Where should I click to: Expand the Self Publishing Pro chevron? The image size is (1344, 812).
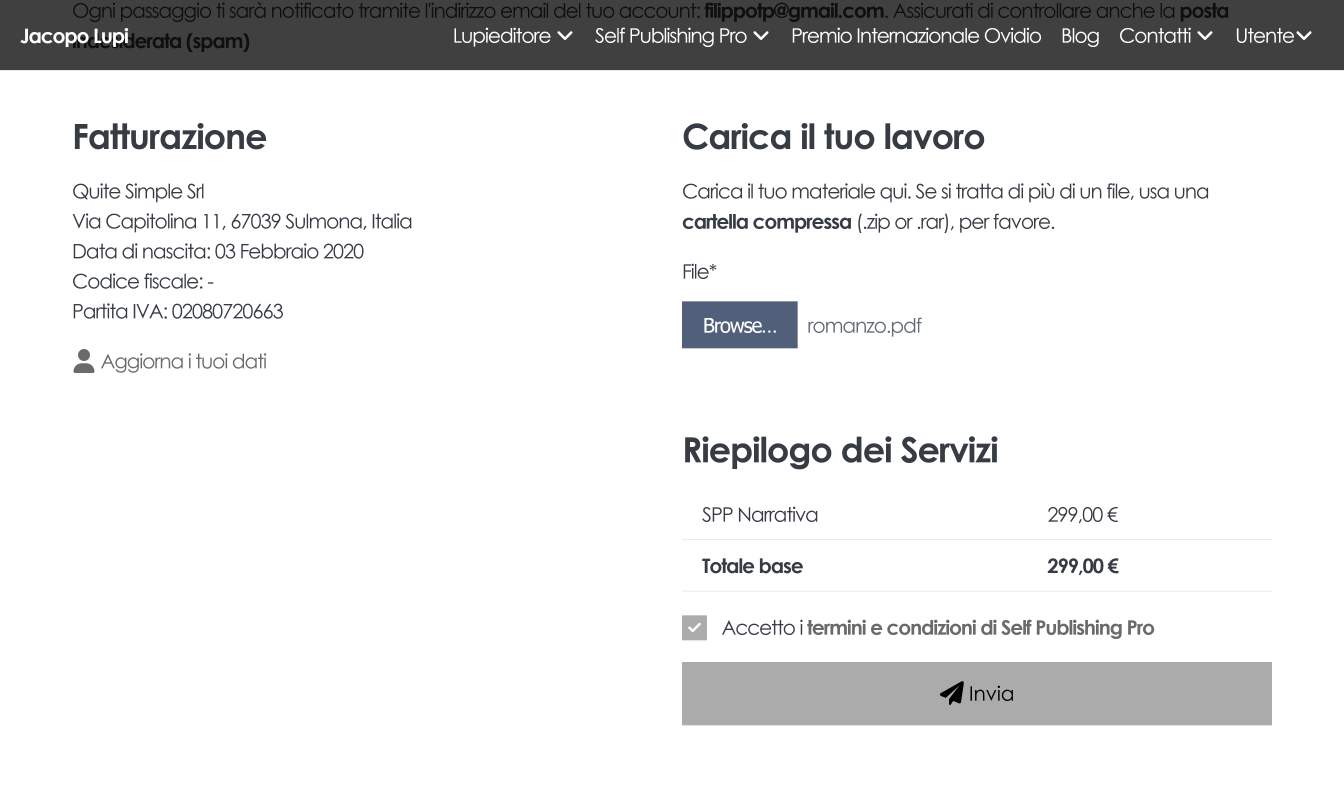[761, 36]
